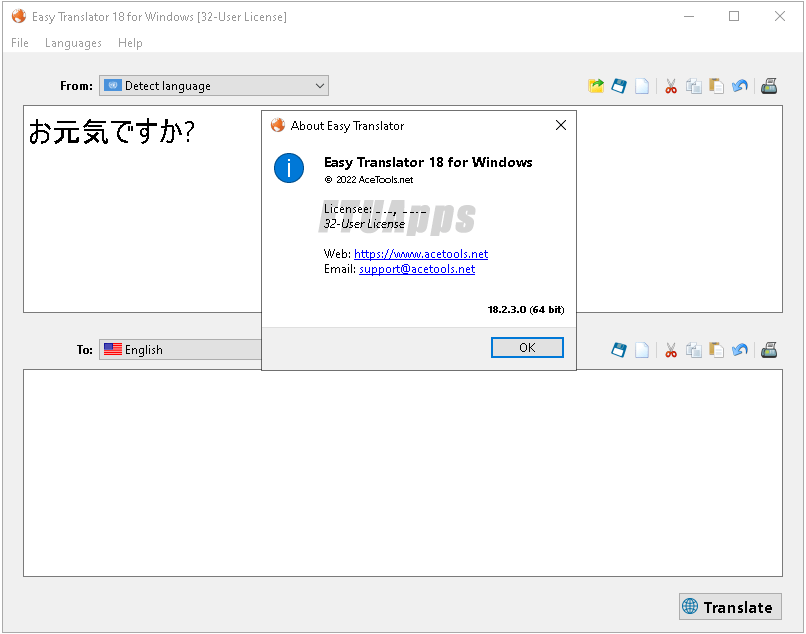Expand the From language dropdown
806x634 pixels.
point(214,86)
